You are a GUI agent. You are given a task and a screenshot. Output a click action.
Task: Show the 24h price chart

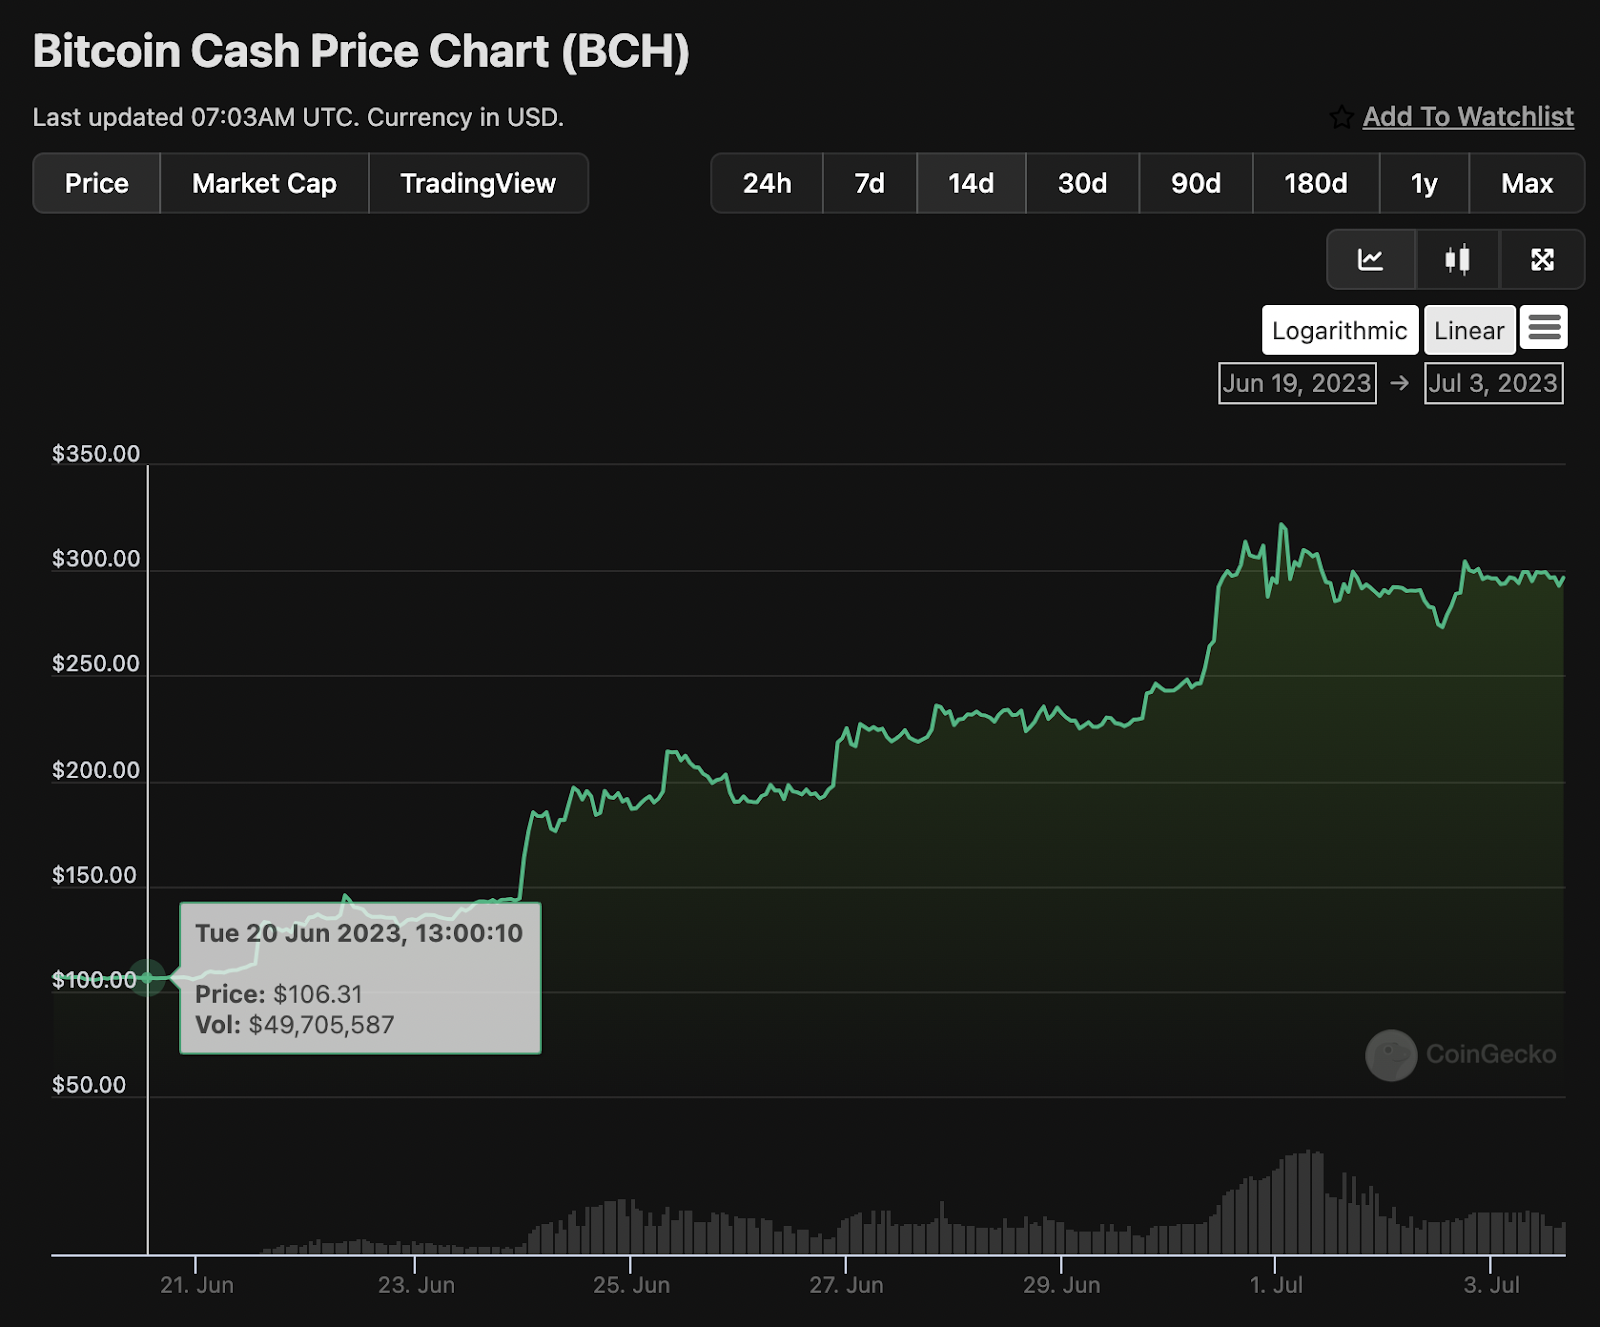[766, 183]
